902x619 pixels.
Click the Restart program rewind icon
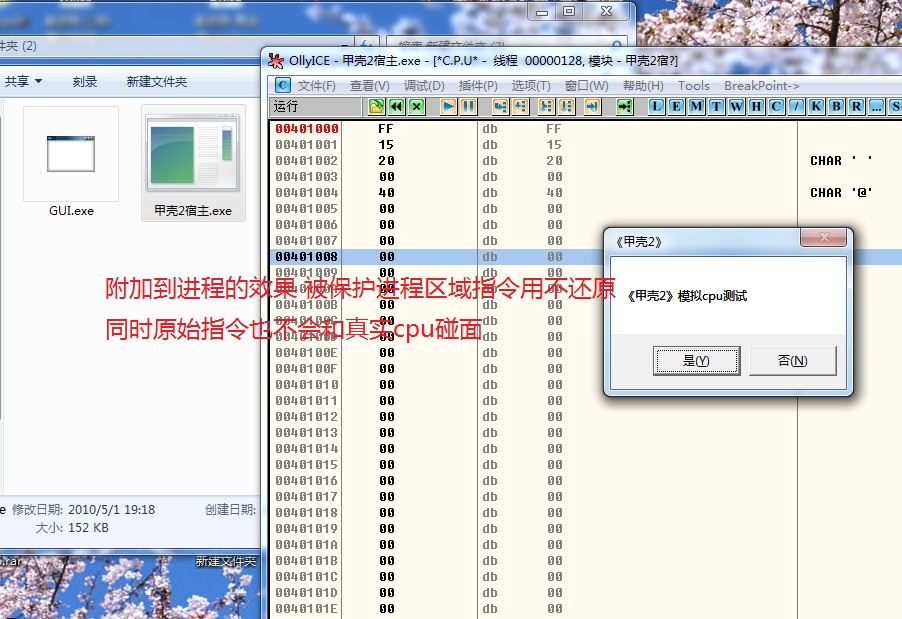pyautogui.click(x=396, y=106)
